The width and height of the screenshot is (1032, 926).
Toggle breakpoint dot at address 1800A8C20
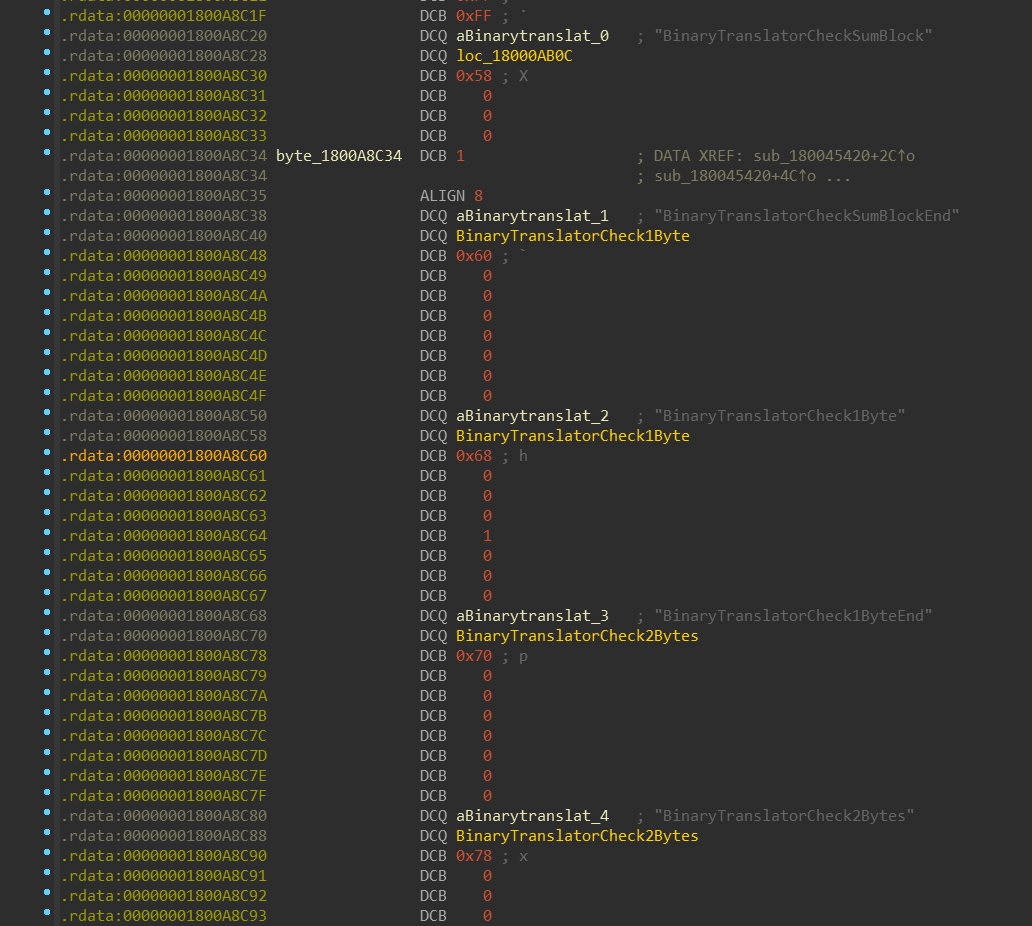(47, 32)
